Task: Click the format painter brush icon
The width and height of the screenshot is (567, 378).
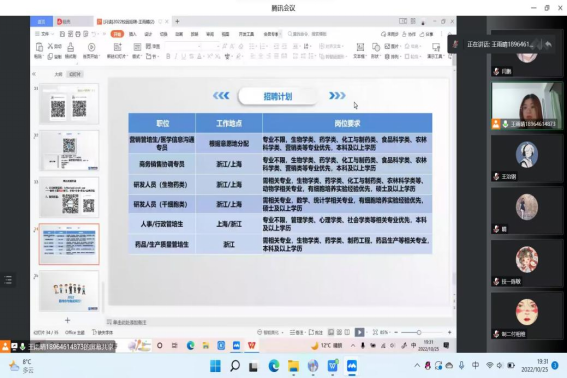Action: point(71,47)
